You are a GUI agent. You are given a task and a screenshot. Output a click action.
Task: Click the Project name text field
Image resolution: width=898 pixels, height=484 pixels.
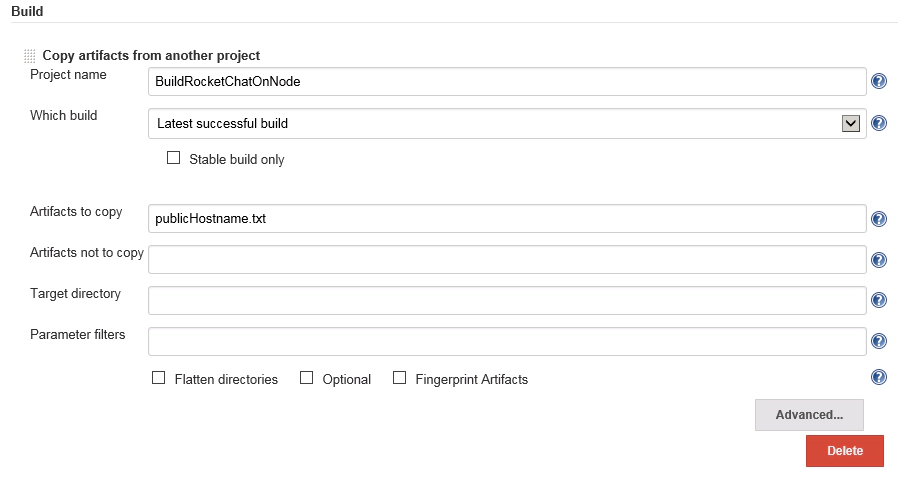(x=506, y=82)
